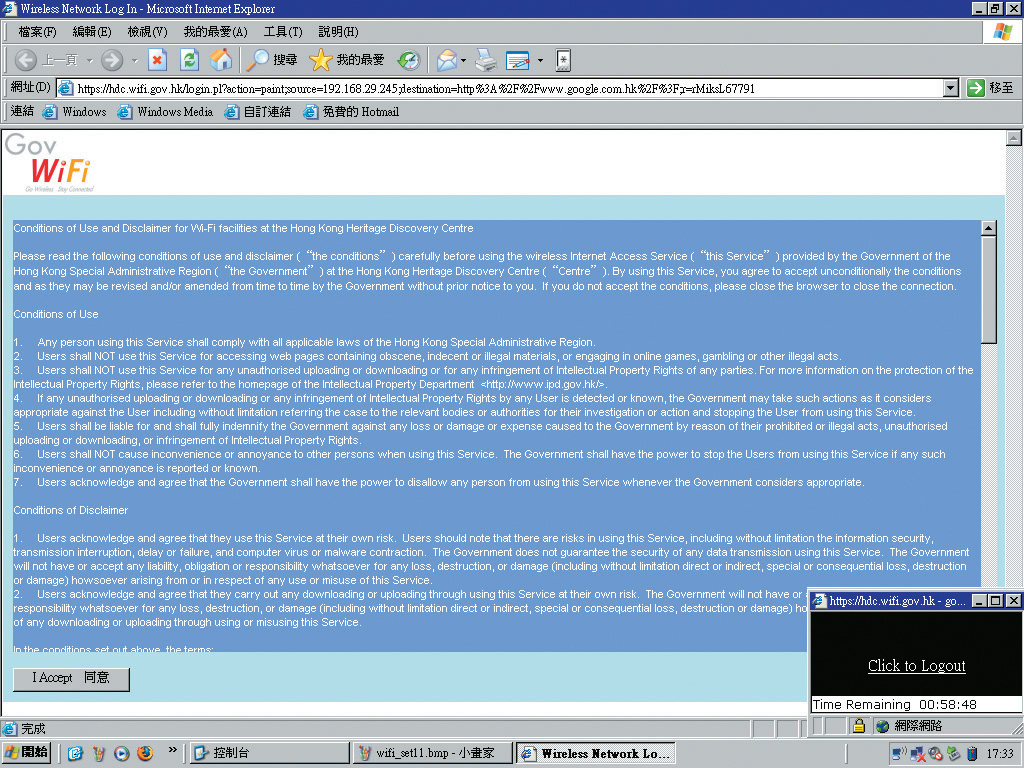Viewport: 1024px width, 768px height.
Task: Maximize the logout popup window
Action: [x=995, y=600]
